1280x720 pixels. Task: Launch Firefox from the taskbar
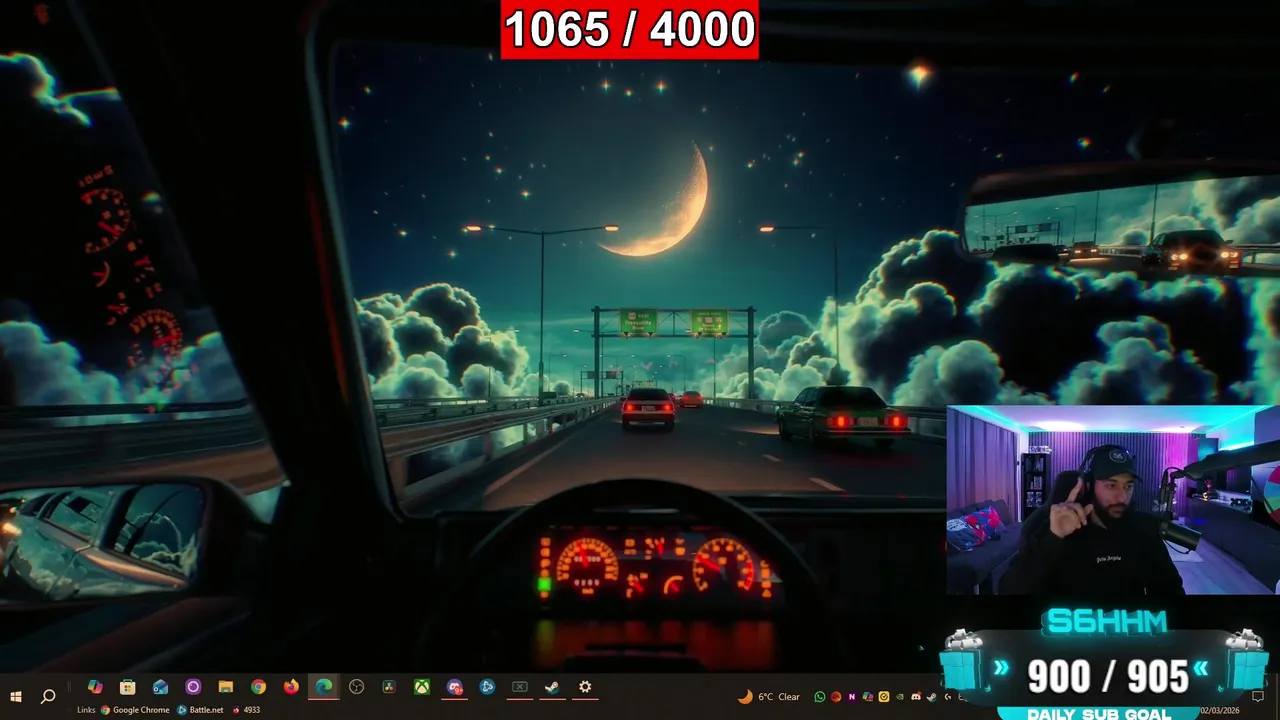pyautogui.click(x=291, y=687)
